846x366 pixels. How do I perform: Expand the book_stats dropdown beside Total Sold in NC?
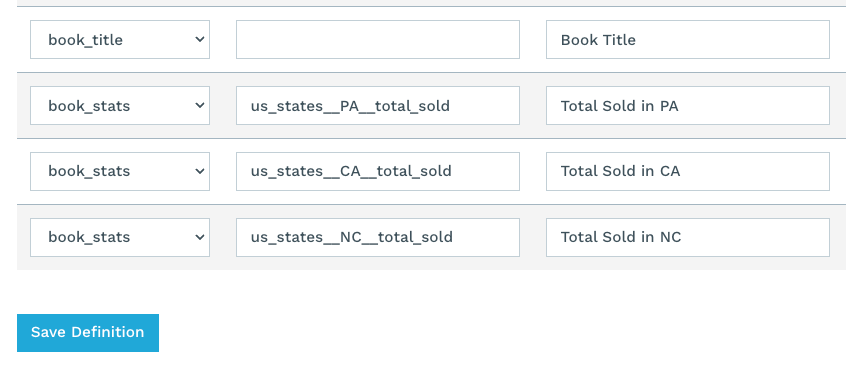coord(120,237)
